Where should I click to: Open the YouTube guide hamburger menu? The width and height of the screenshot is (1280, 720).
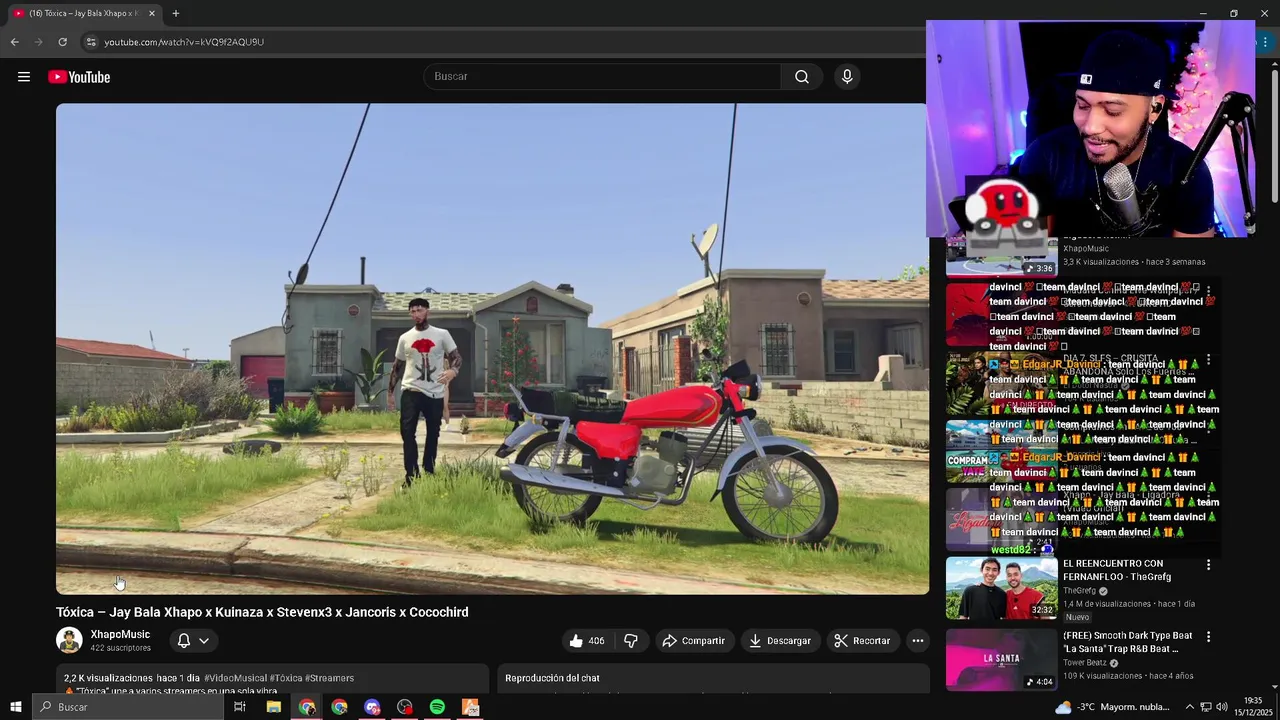[x=24, y=77]
